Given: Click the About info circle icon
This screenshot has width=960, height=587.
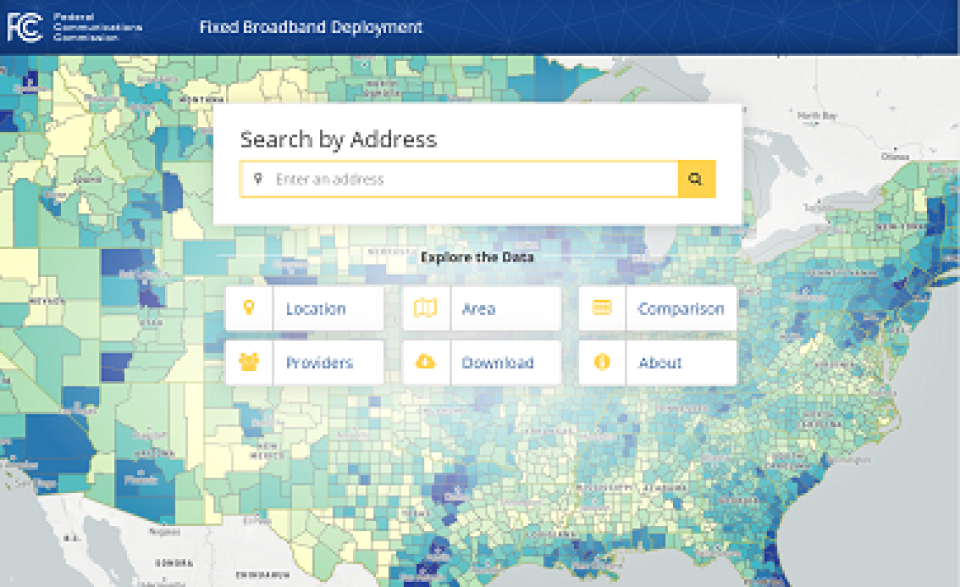Looking at the screenshot, I should [x=602, y=362].
